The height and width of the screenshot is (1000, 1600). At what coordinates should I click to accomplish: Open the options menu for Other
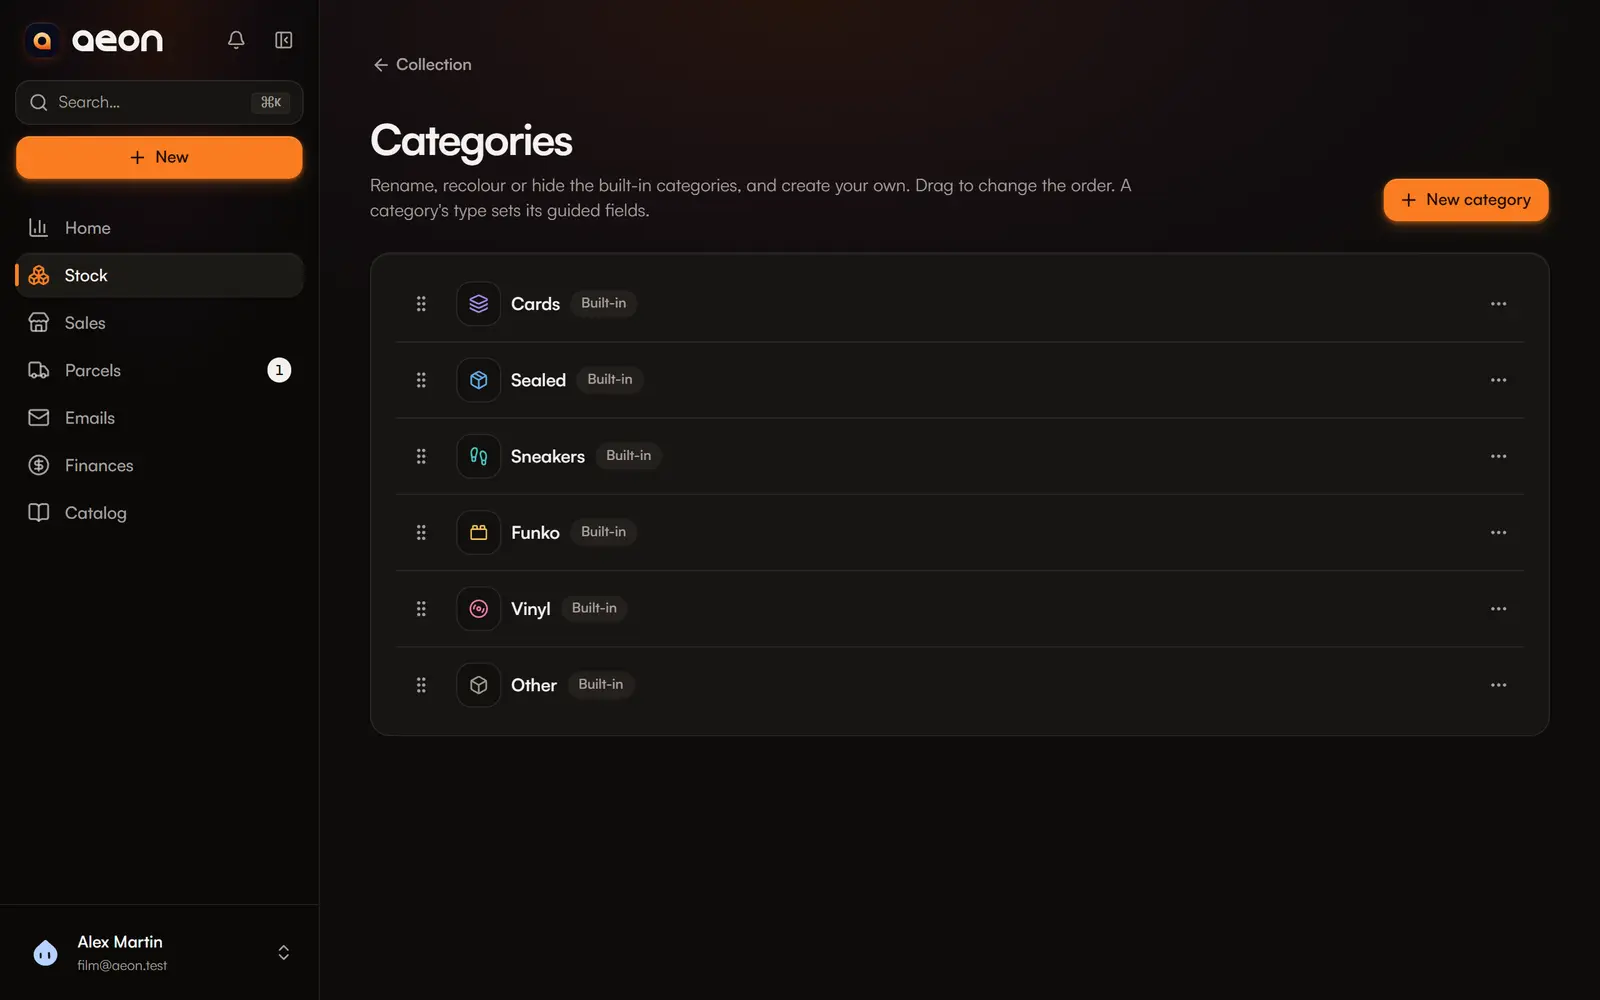1498,685
